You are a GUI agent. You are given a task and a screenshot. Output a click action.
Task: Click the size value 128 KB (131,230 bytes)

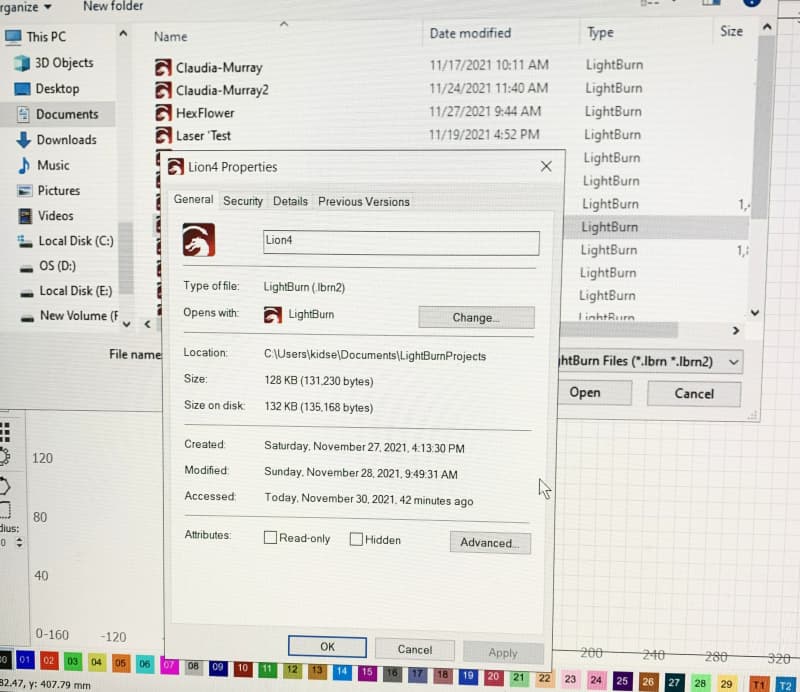[319, 381]
